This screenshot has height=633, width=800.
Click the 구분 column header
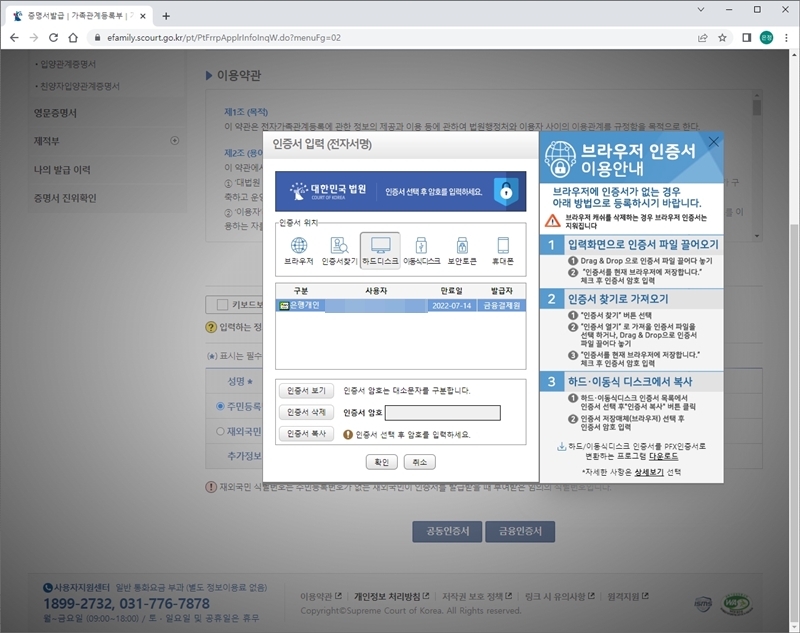[x=301, y=291]
